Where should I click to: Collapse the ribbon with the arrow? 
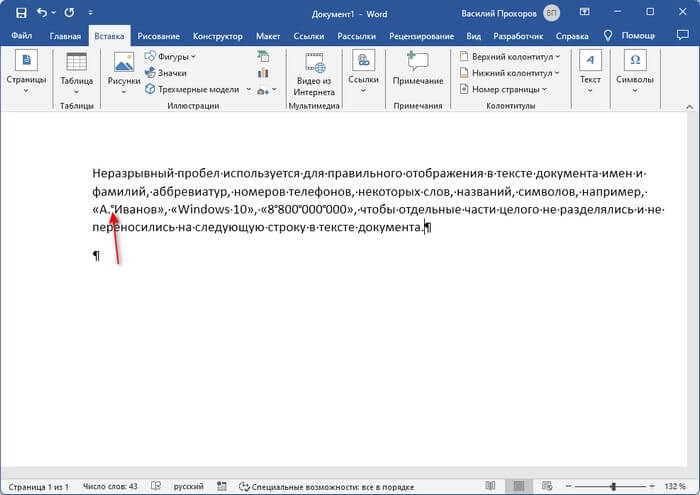(689, 107)
